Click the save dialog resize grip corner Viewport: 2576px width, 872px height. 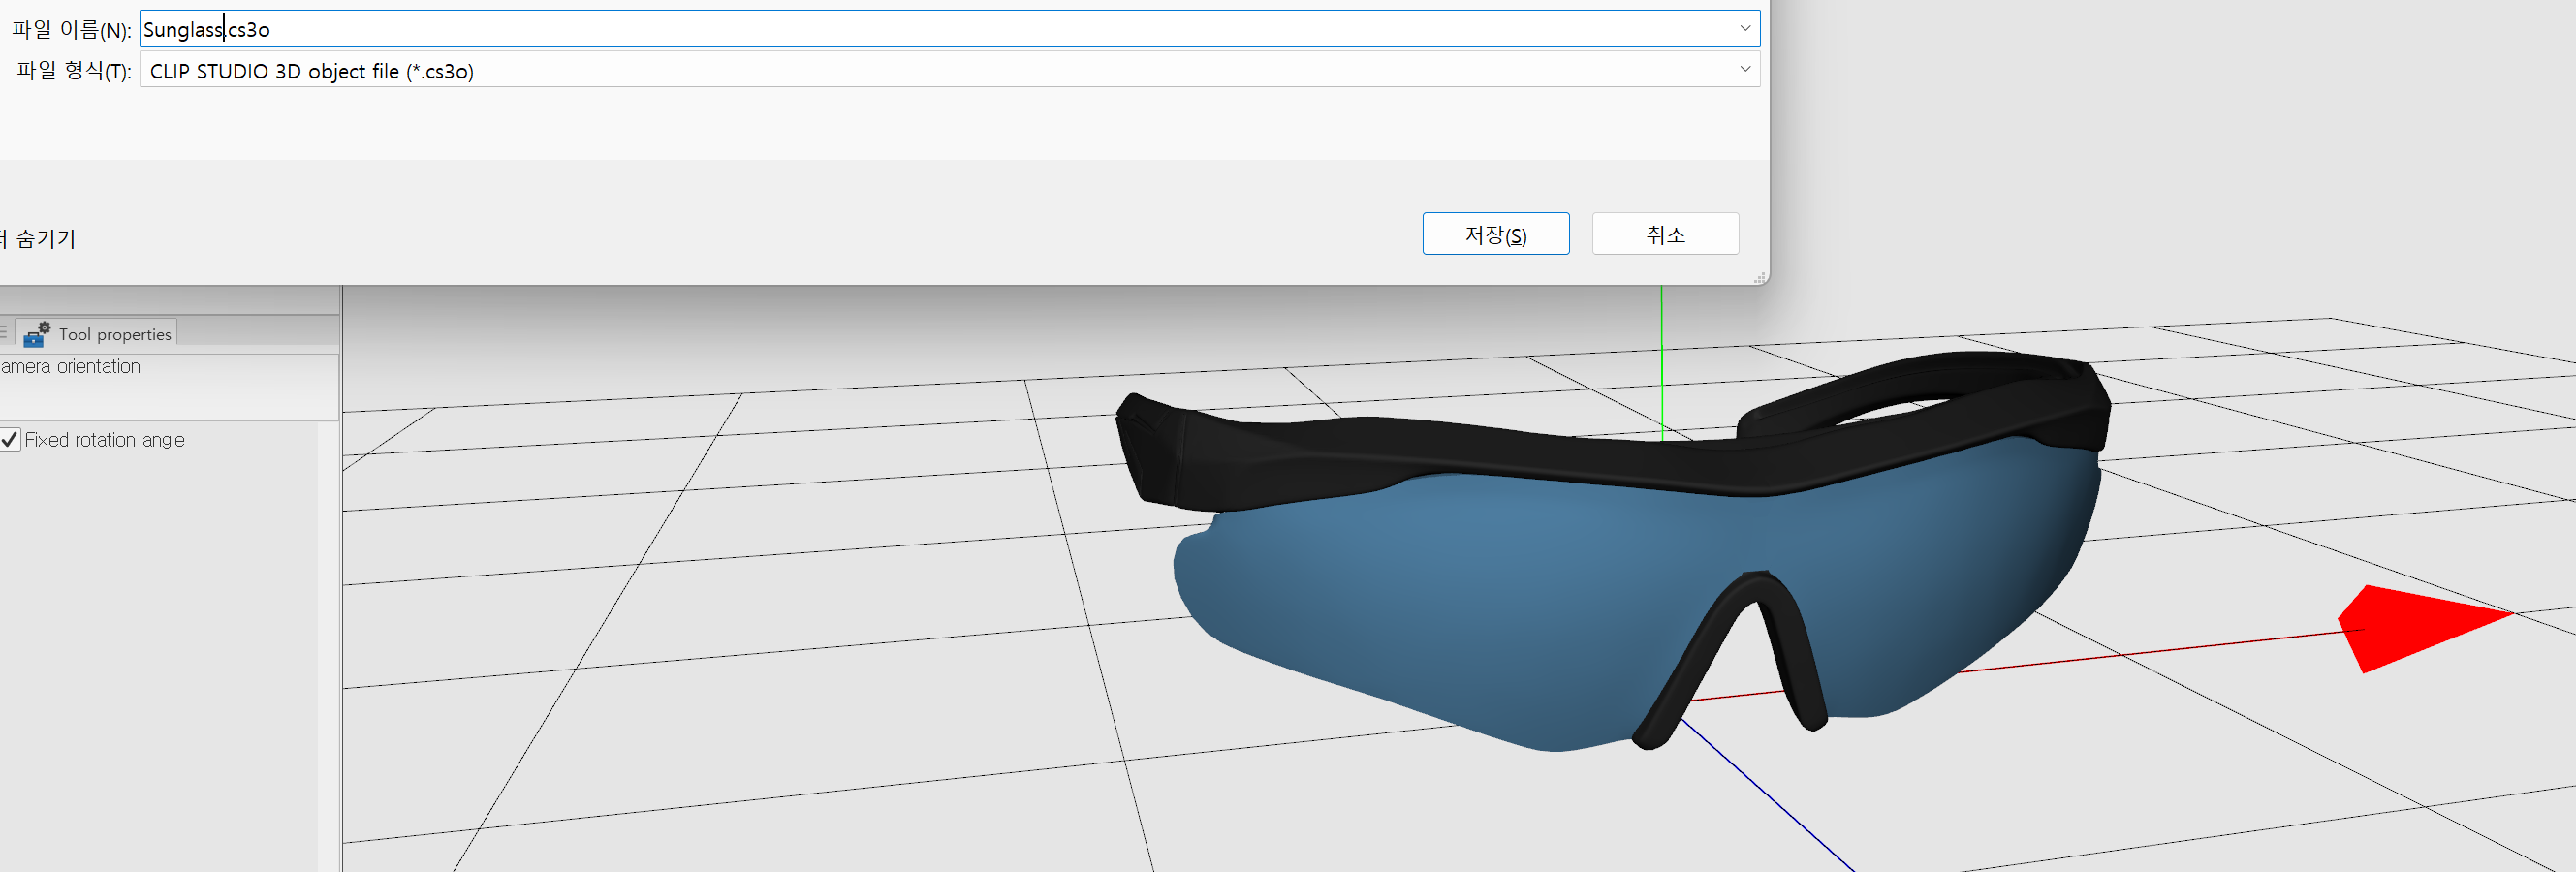pyautogui.click(x=1759, y=278)
